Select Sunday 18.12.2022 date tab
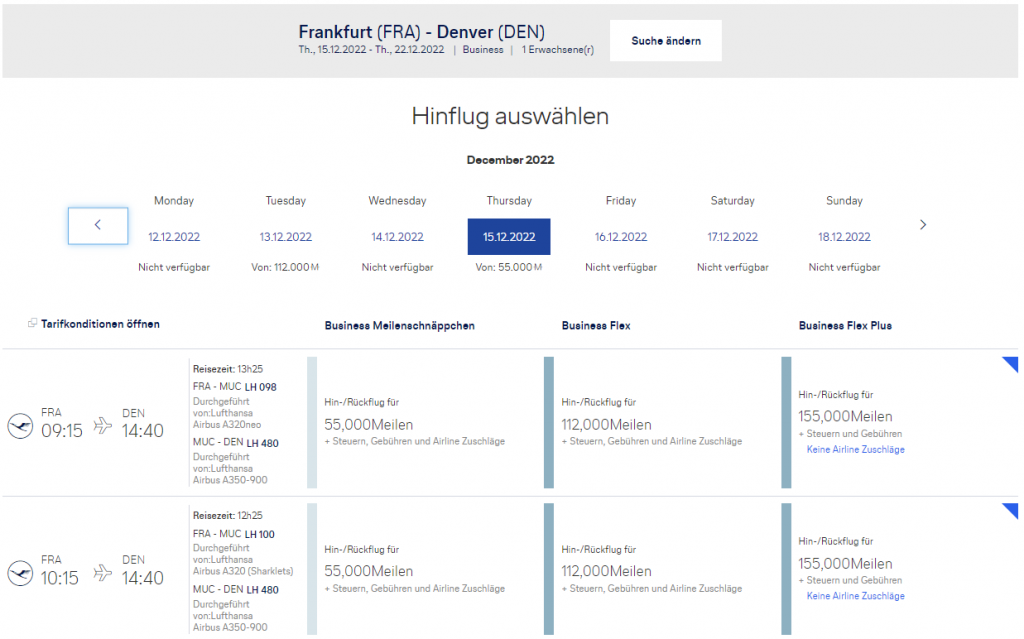1024x639 pixels. 844,237
